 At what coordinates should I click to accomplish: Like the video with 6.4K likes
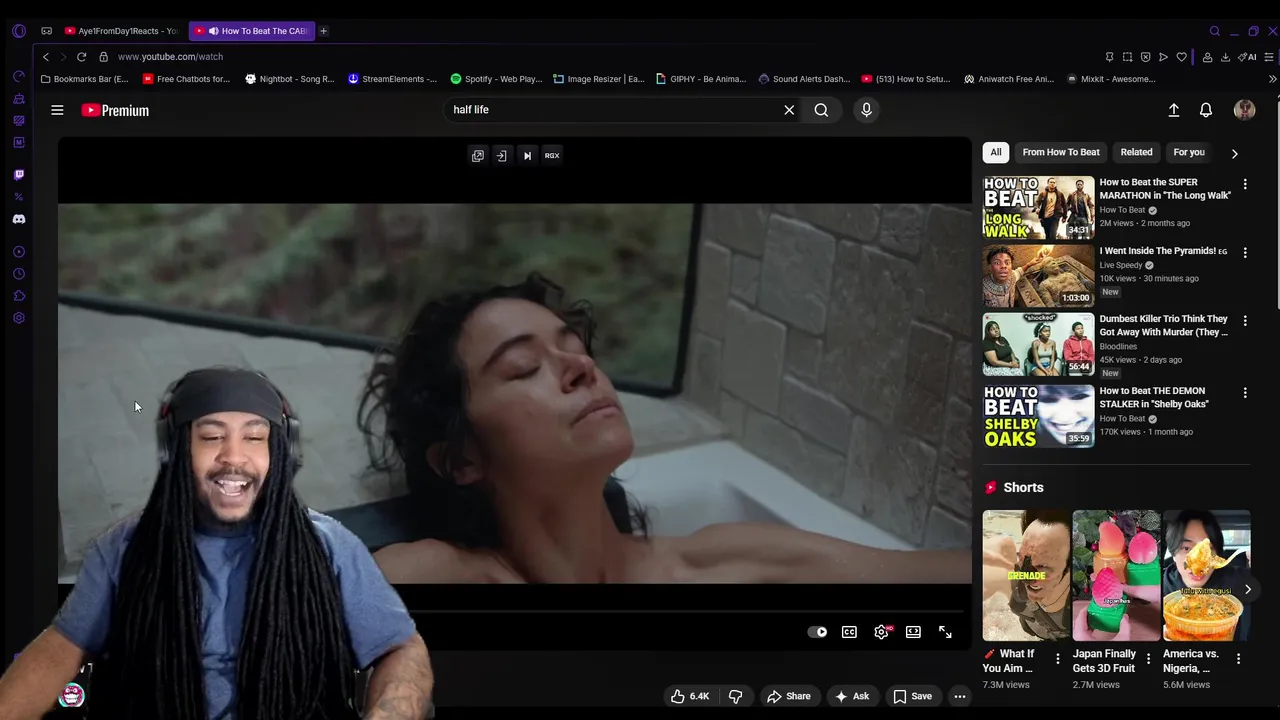[689, 696]
